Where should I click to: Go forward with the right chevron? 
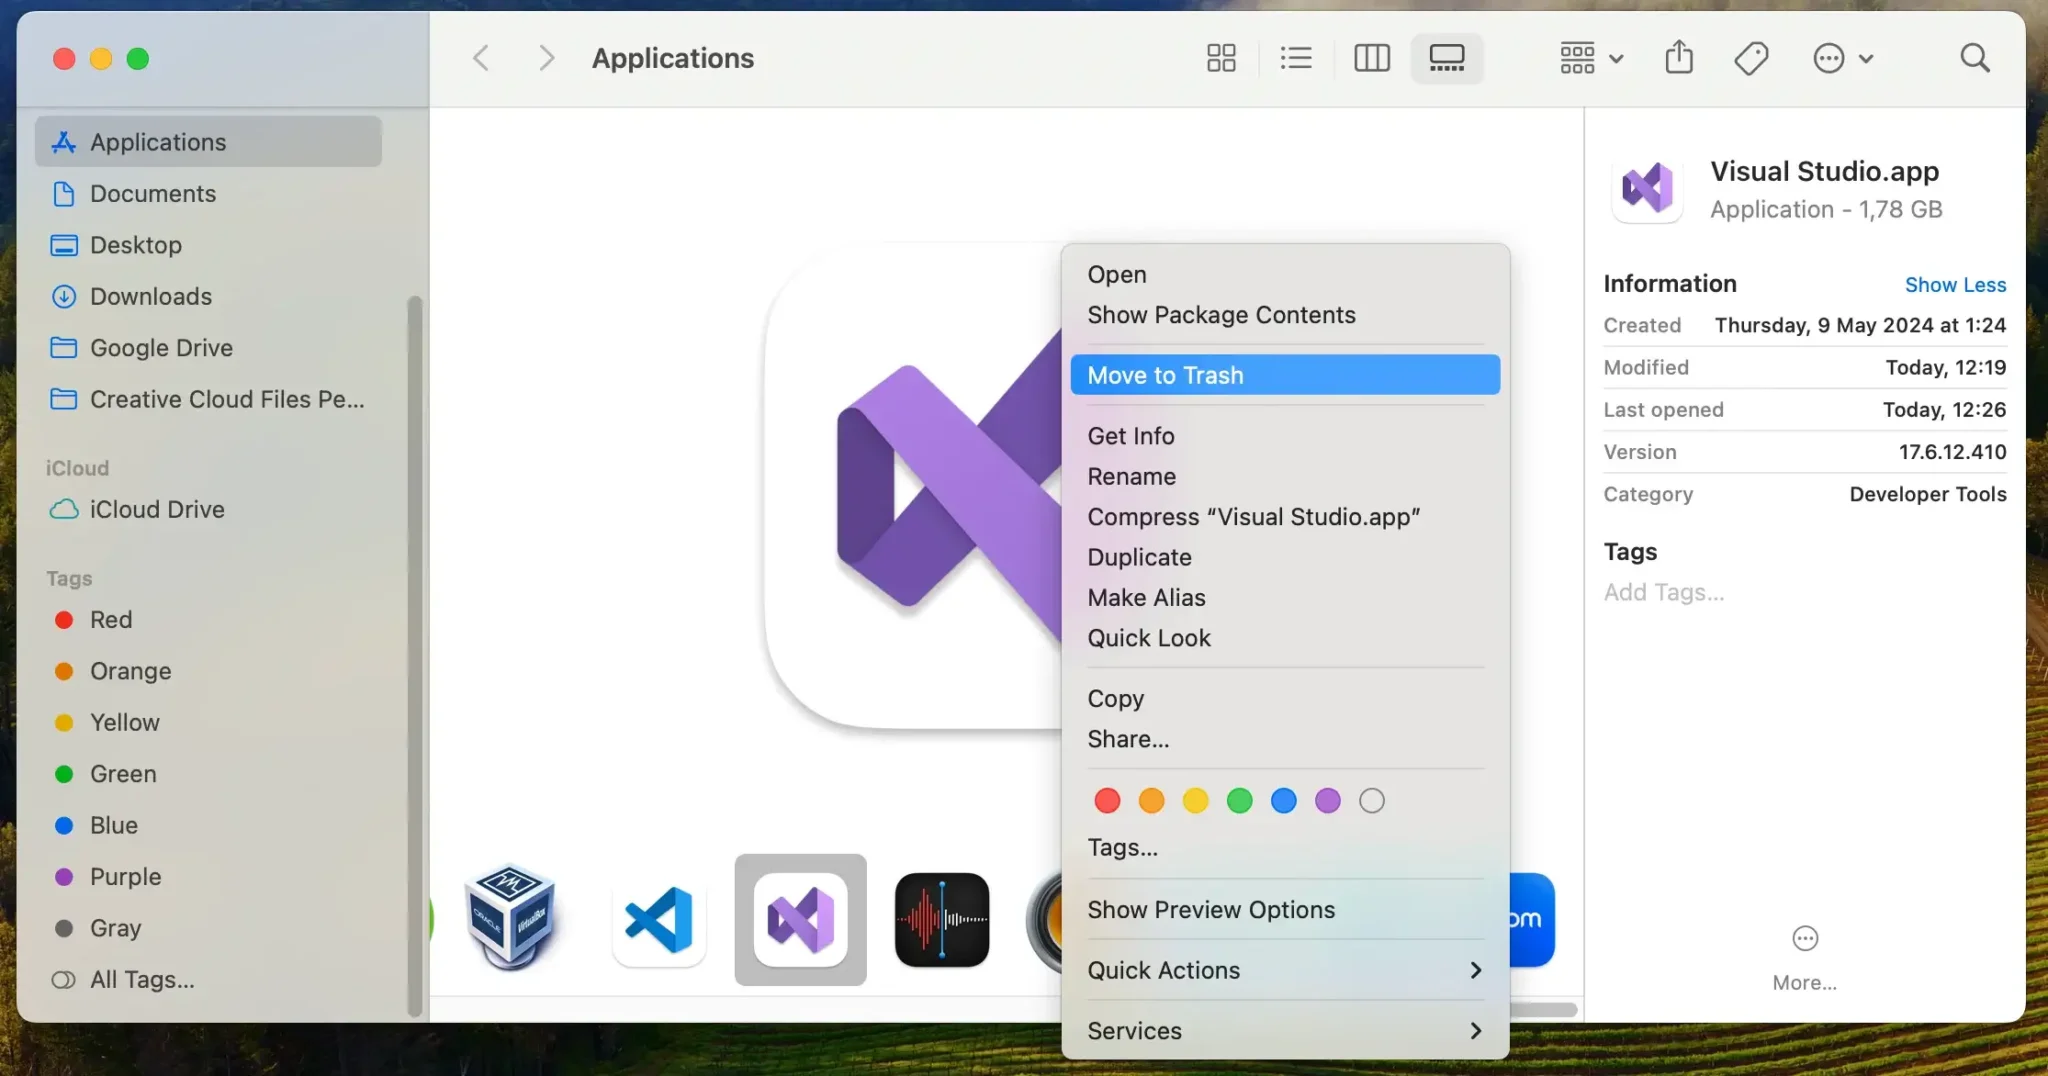click(546, 58)
